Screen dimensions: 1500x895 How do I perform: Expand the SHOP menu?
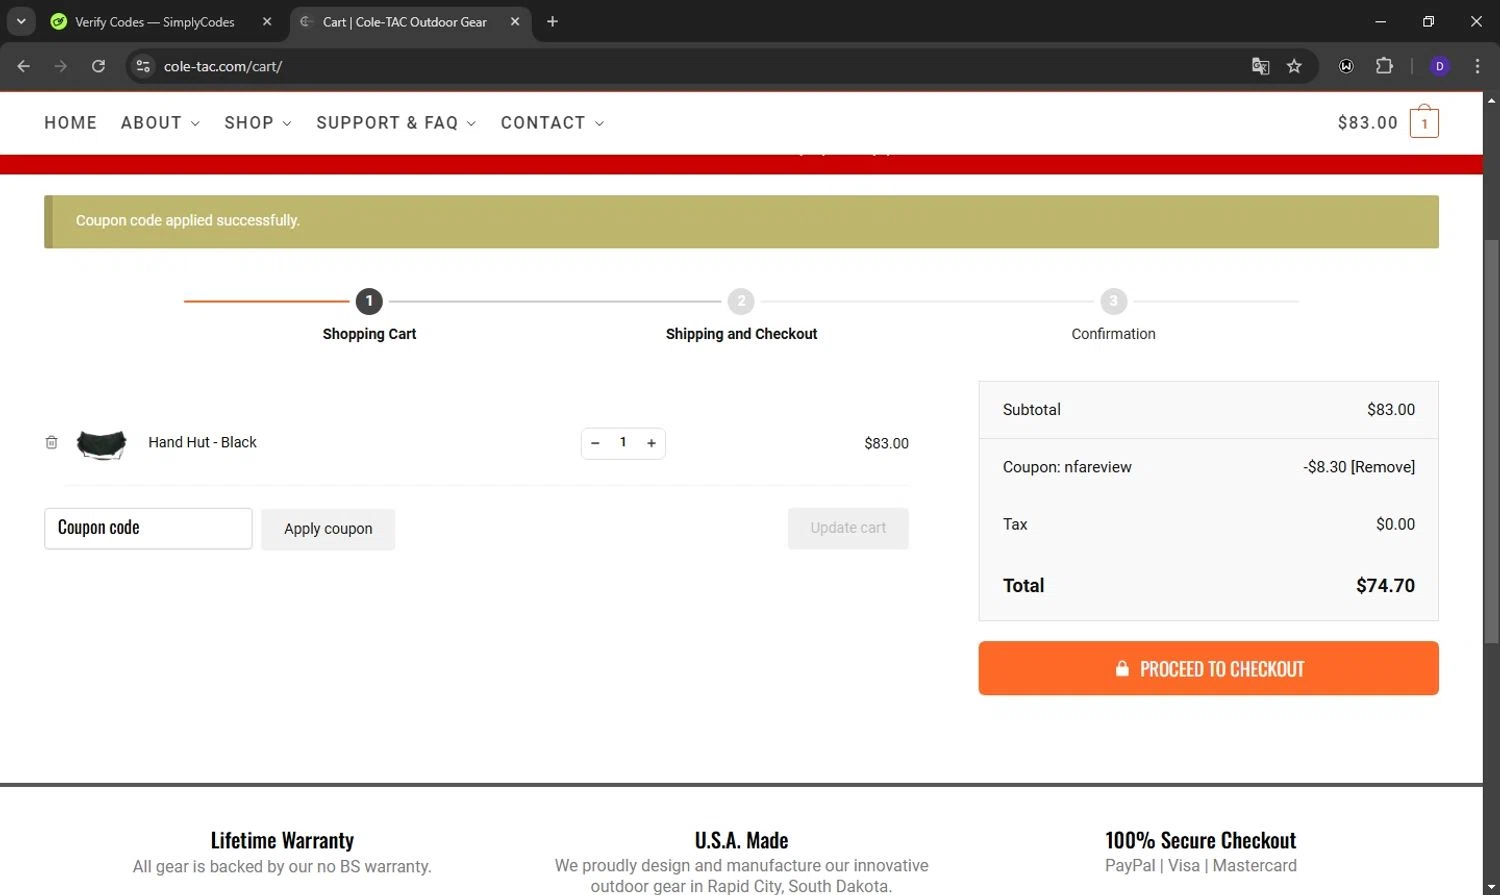[x=258, y=123]
